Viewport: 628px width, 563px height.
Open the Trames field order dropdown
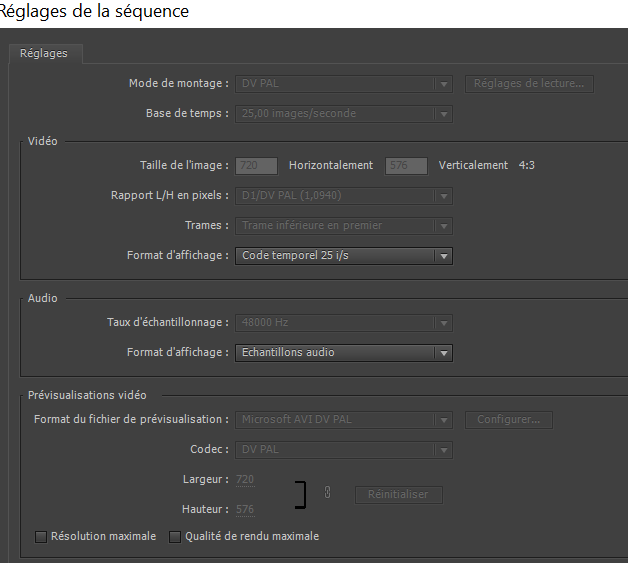pyautogui.click(x=344, y=226)
